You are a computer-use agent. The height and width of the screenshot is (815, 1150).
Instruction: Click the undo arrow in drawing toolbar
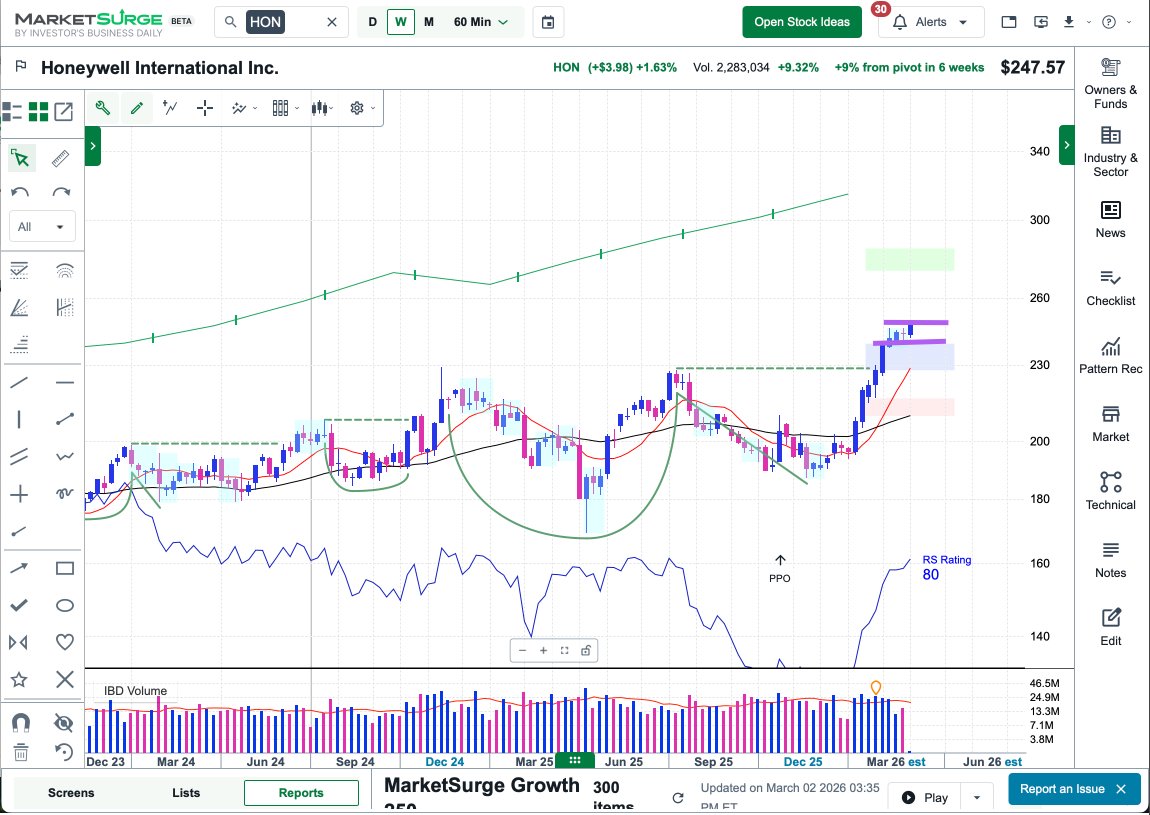pos(21,192)
